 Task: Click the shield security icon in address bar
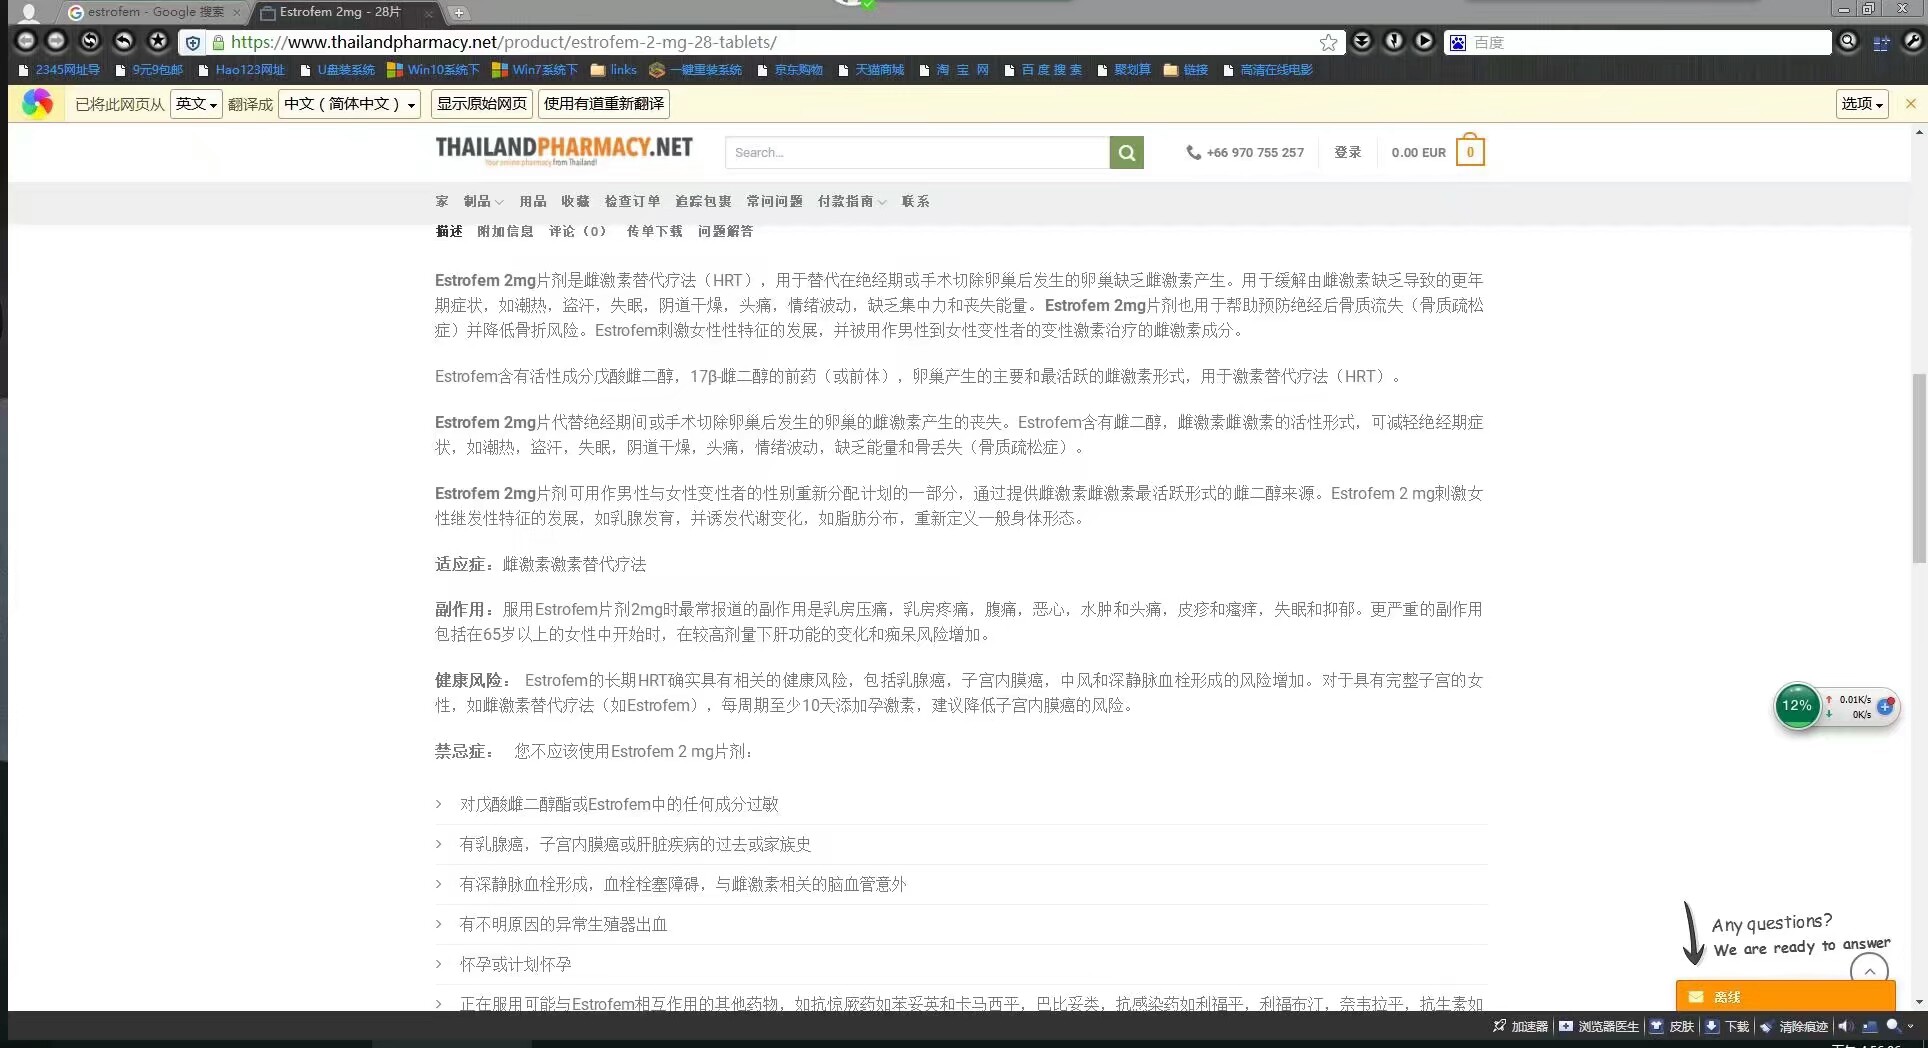pos(193,42)
